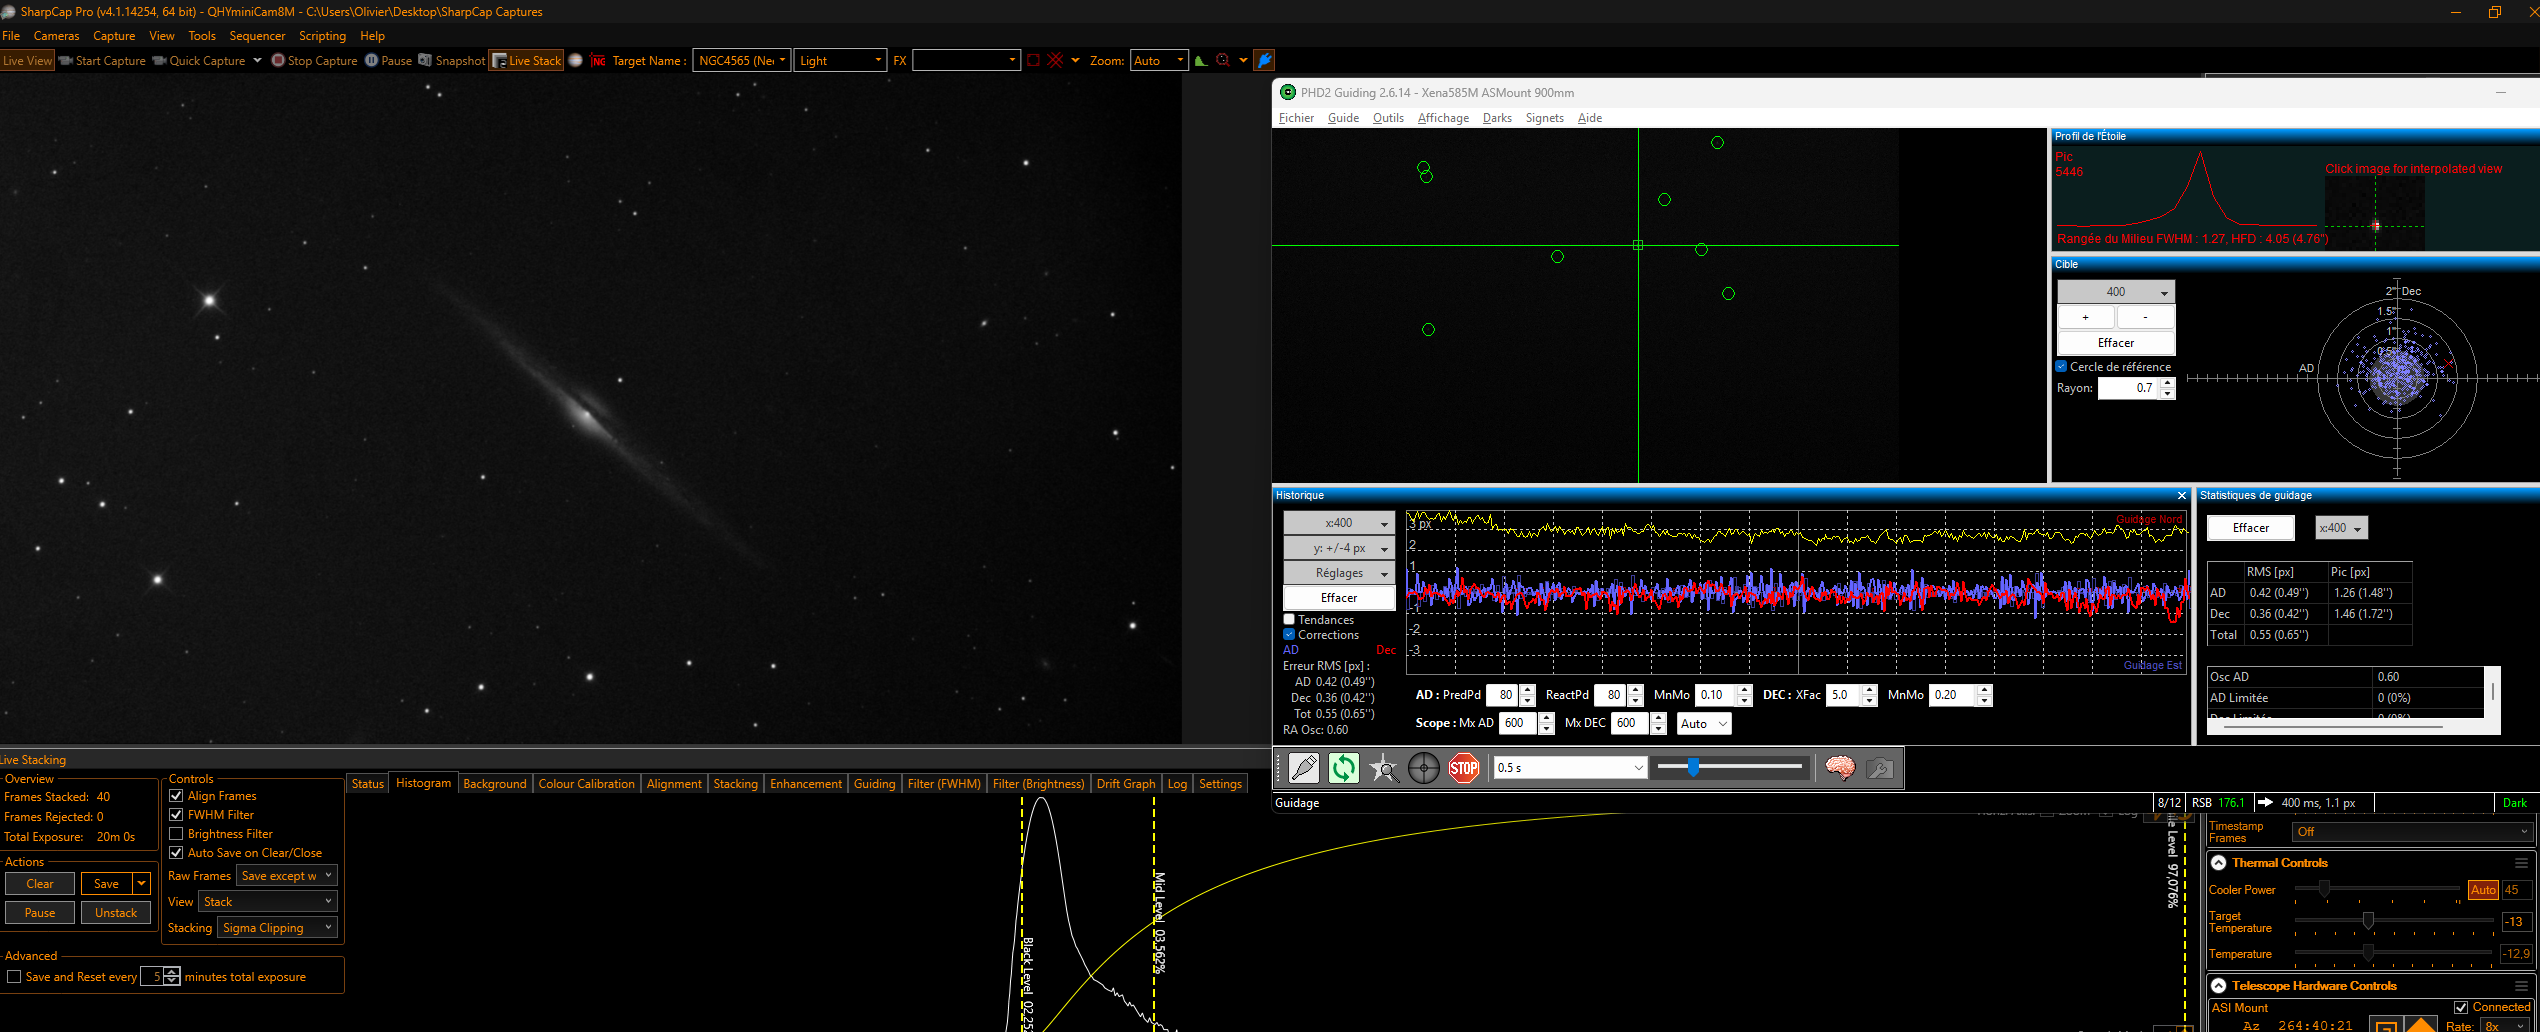
Task: Open the Light frame type dropdown
Action: tap(840, 60)
